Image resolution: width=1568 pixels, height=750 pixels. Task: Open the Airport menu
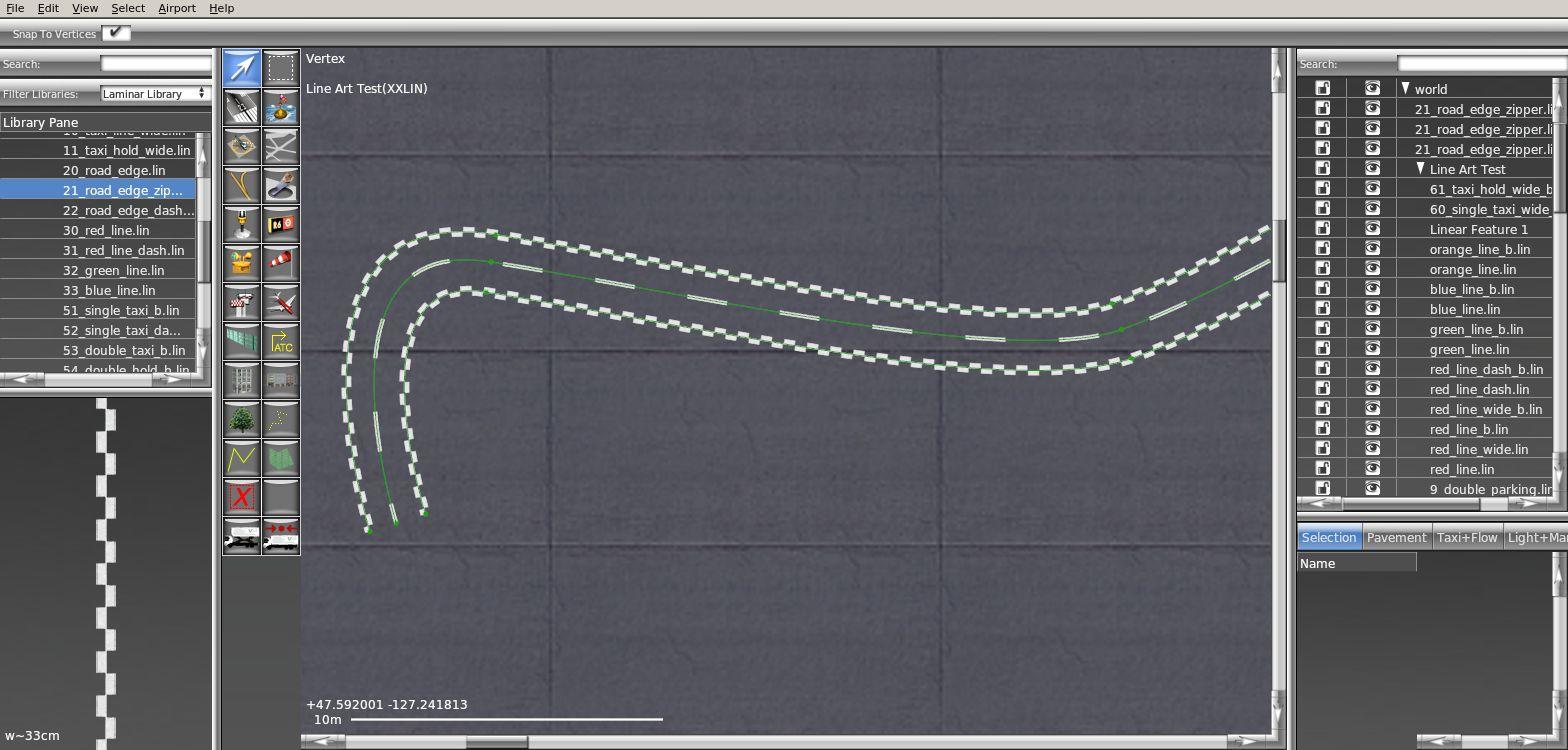pyautogui.click(x=177, y=8)
